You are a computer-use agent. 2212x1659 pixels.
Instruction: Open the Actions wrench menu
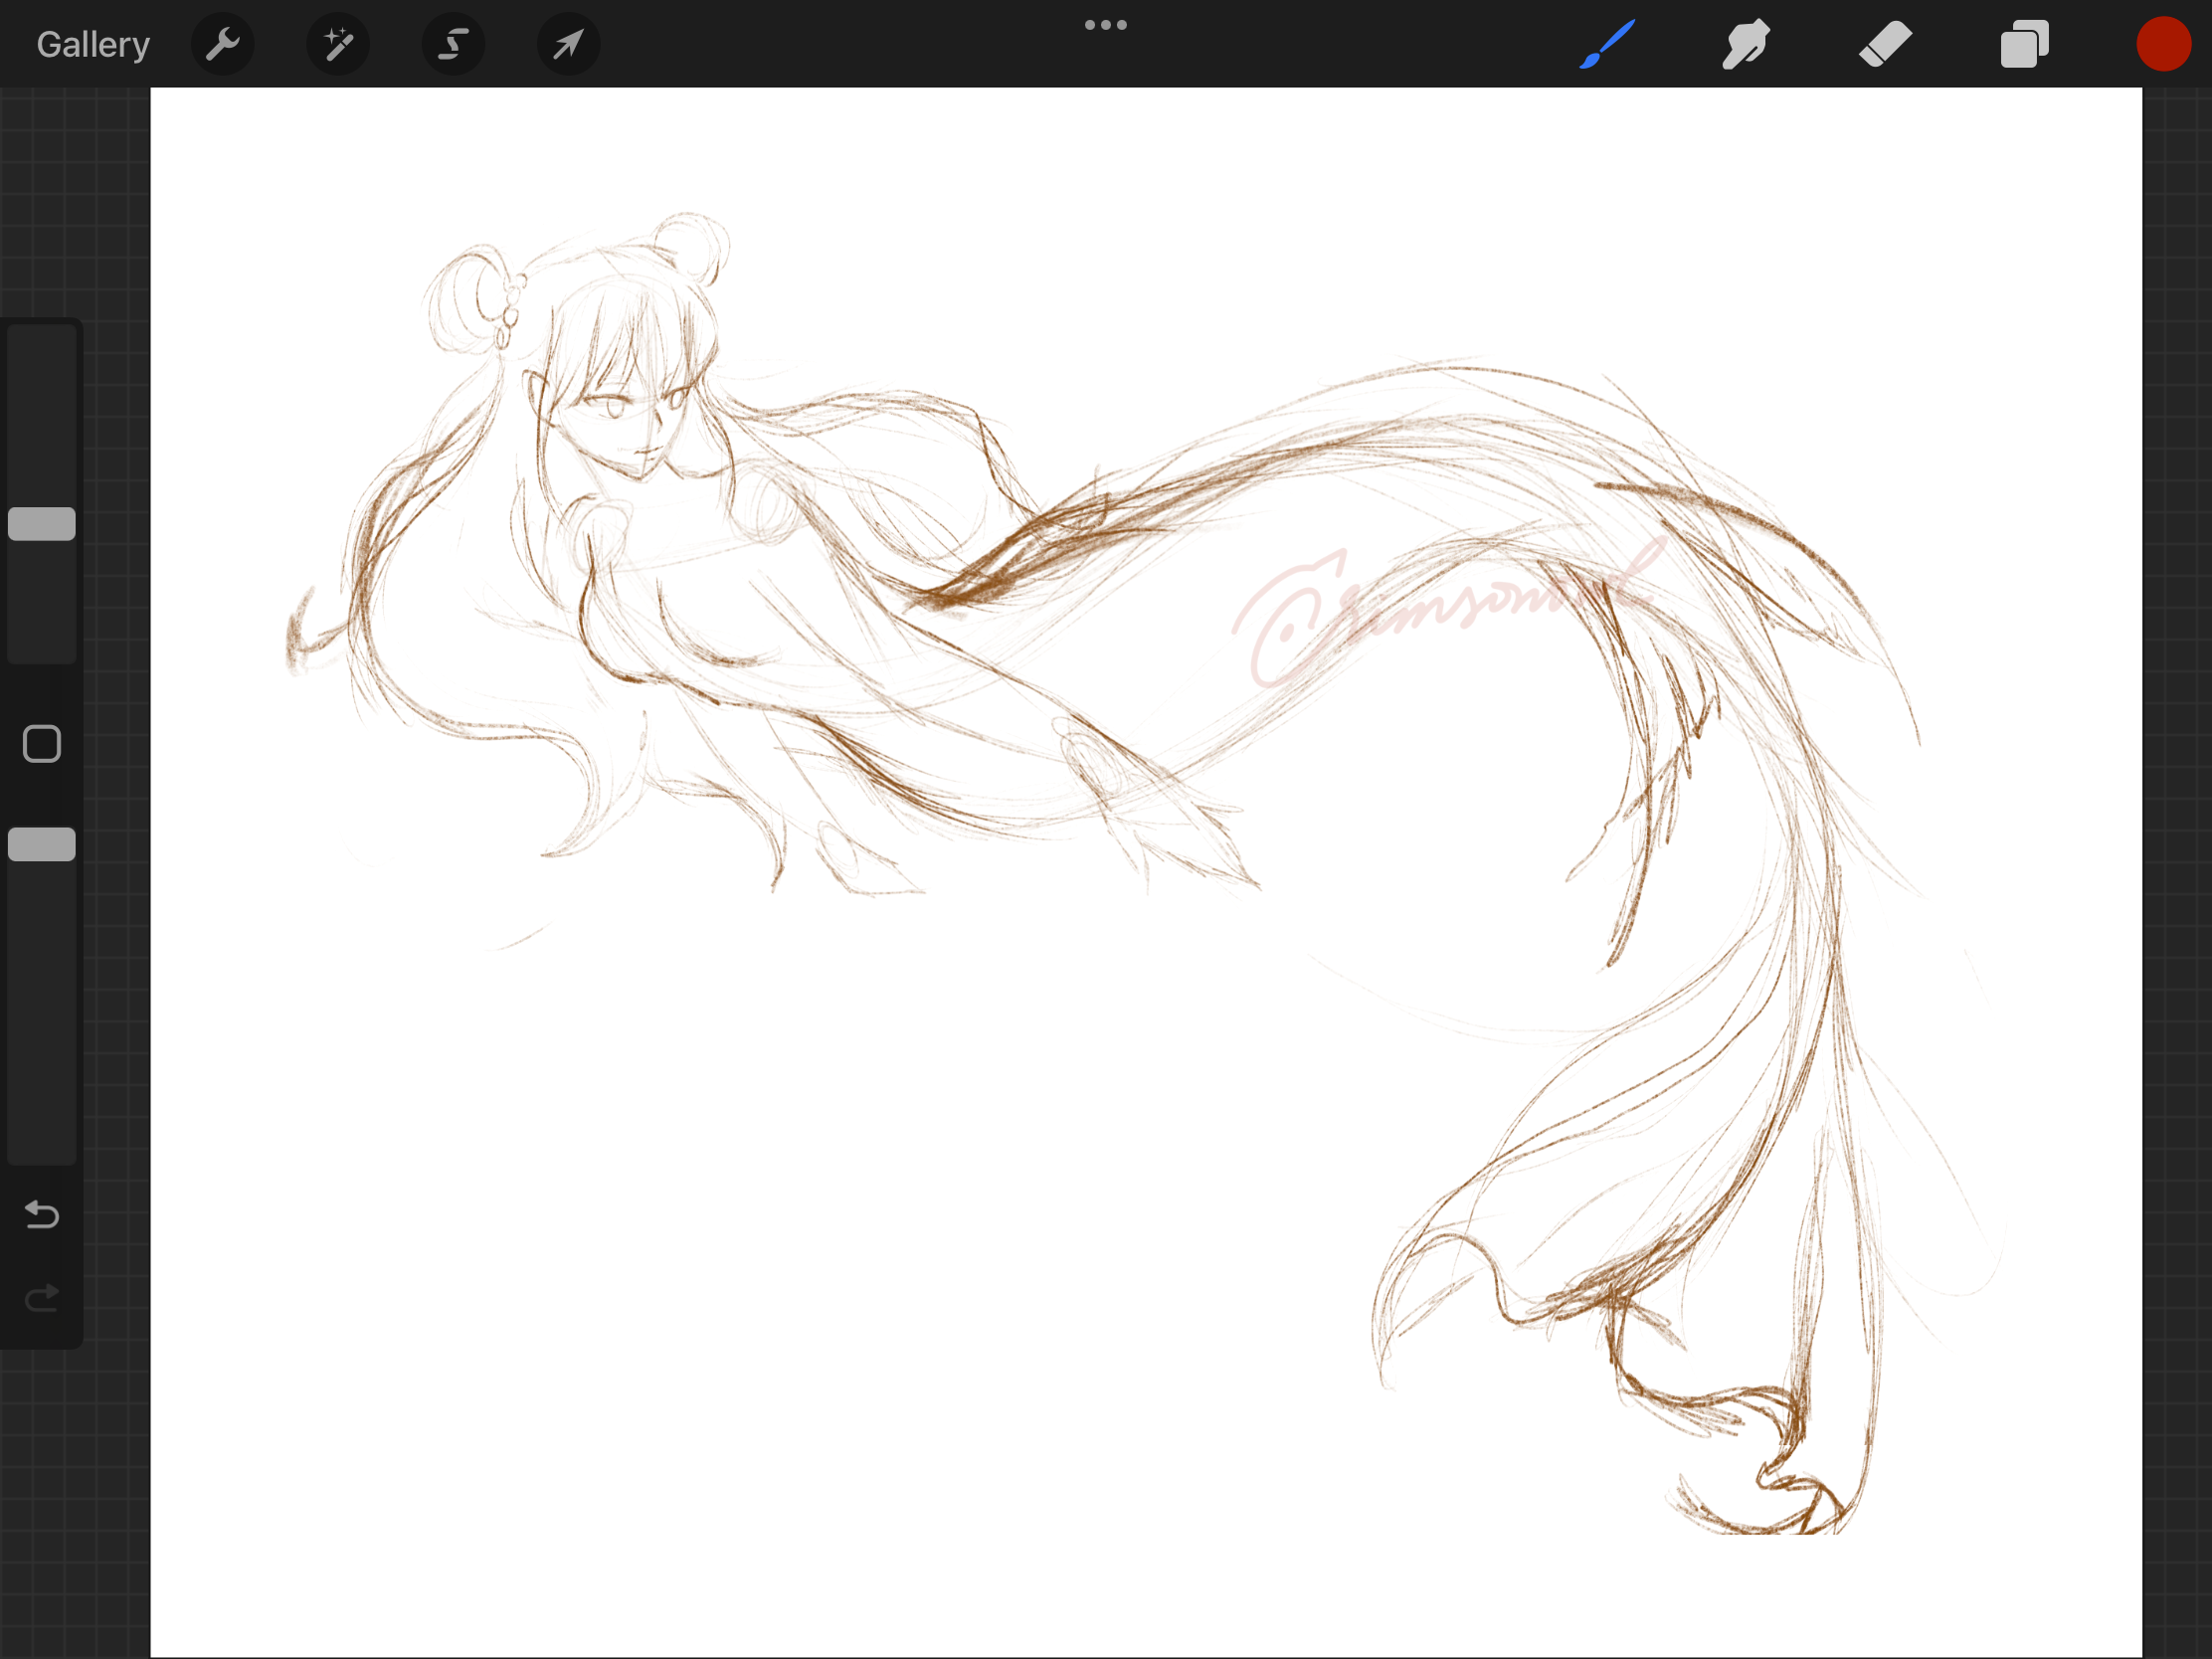pos(222,45)
